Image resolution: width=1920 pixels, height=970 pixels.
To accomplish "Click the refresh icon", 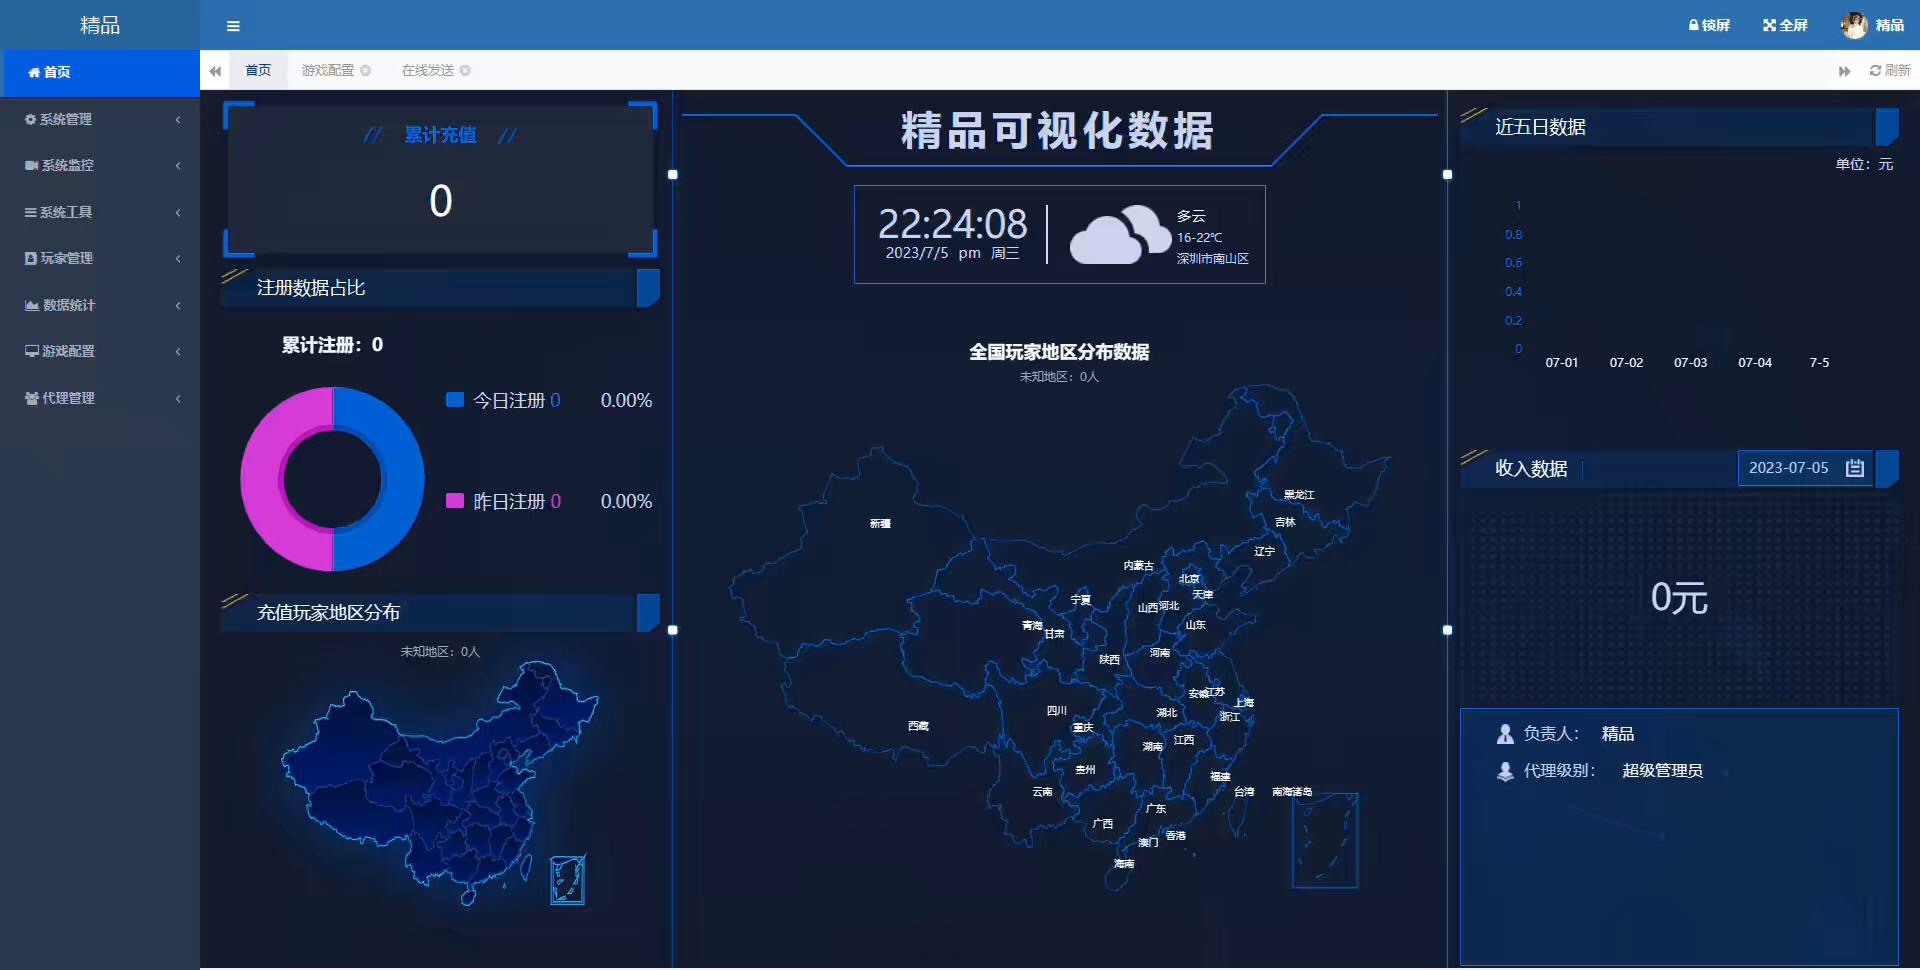I will [1875, 71].
